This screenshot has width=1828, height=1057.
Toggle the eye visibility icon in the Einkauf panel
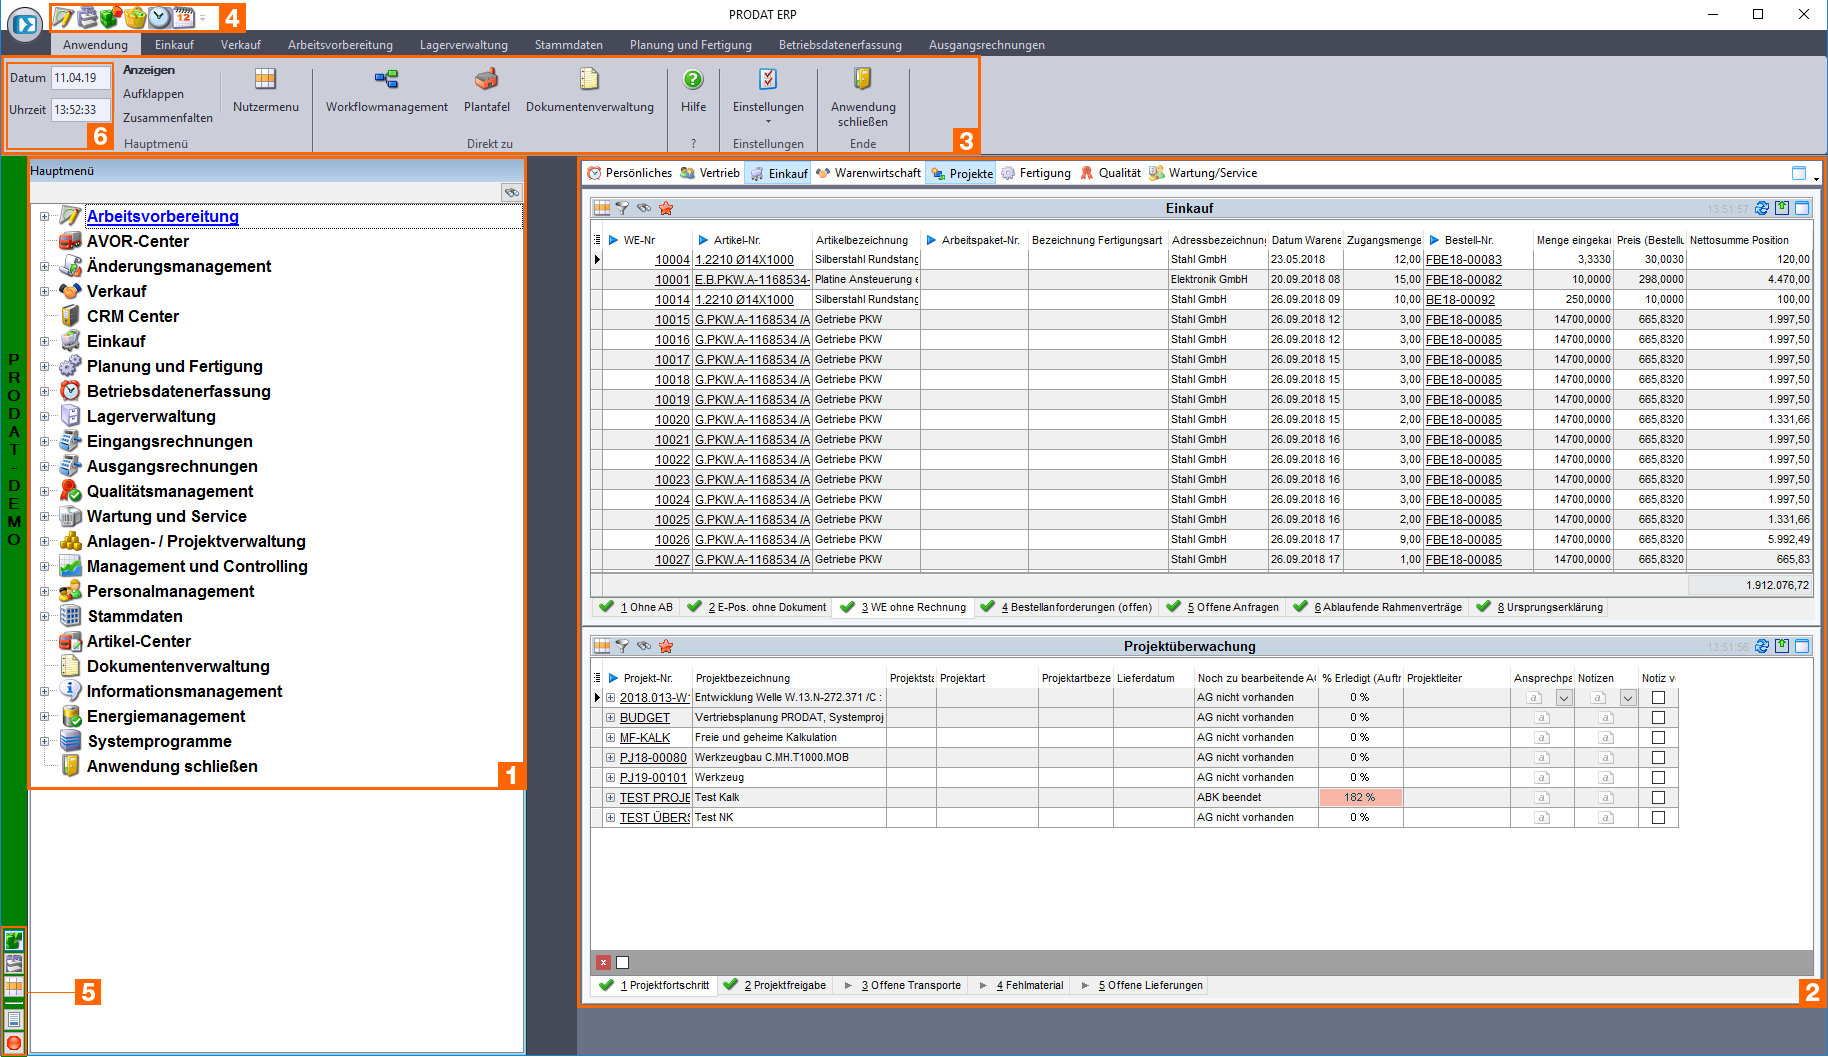coord(644,208)
